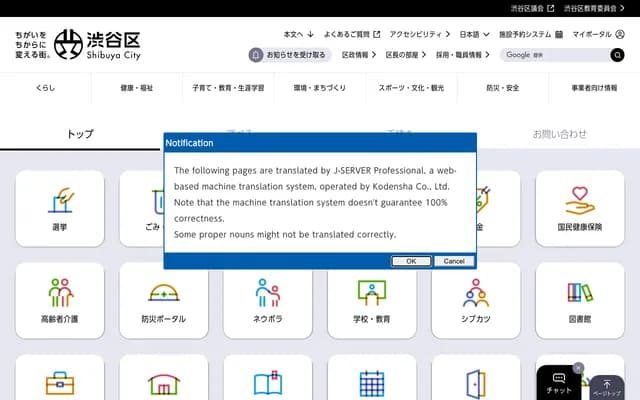Select the シブカツ people icon
Viewport: 640px width, 400px height.
pos(476,293)
